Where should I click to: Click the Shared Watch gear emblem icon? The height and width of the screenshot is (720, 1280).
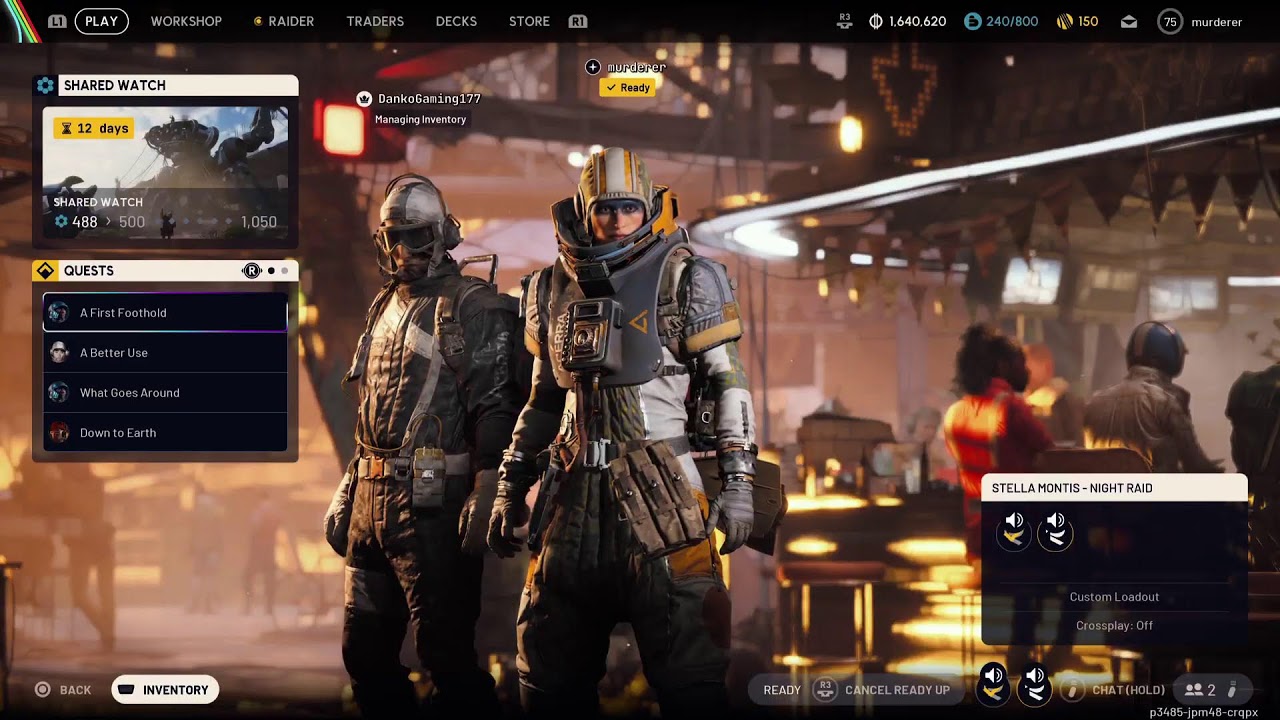[45, 85]
